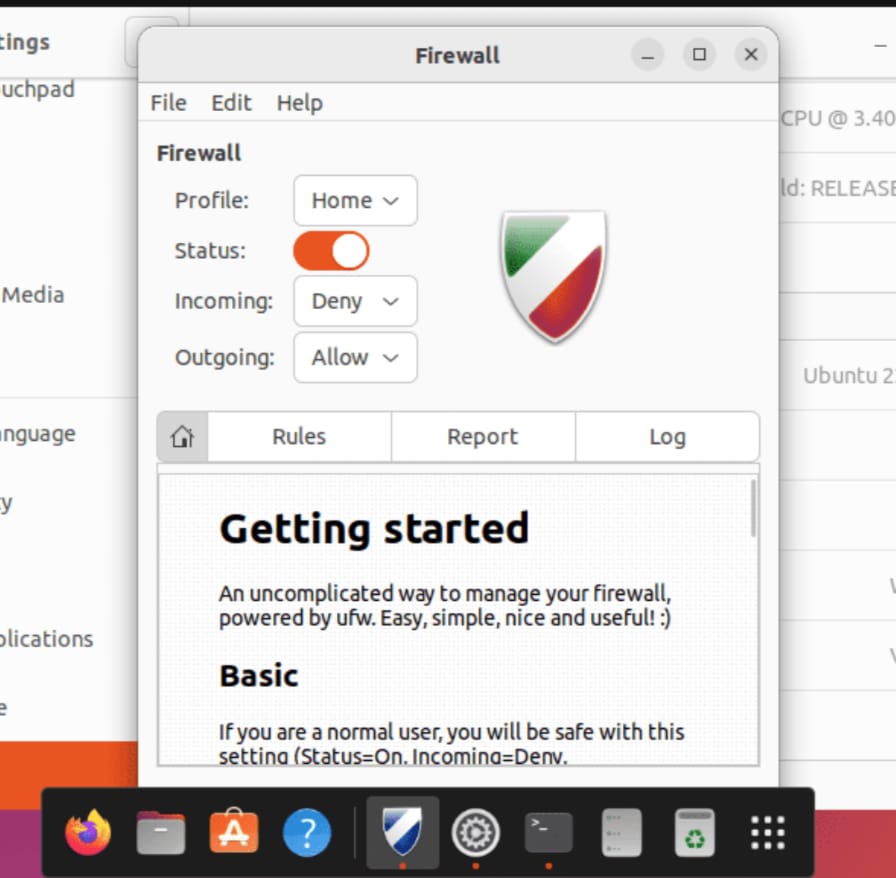Open the Edit menu
896x878 pixels.
pos(231,103)
